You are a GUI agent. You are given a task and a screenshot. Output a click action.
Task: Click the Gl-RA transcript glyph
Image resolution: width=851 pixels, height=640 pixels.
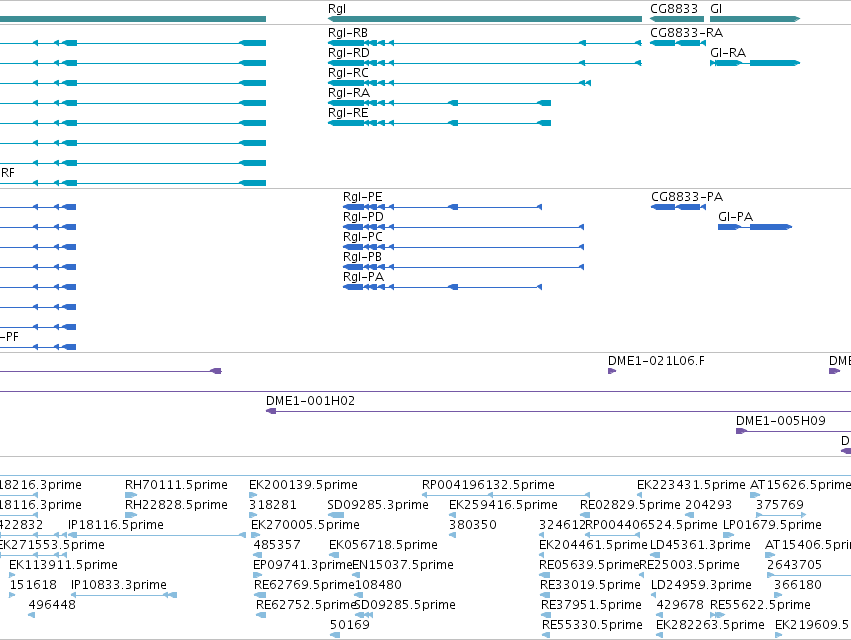pyautogui.click(x=755, y=63)
